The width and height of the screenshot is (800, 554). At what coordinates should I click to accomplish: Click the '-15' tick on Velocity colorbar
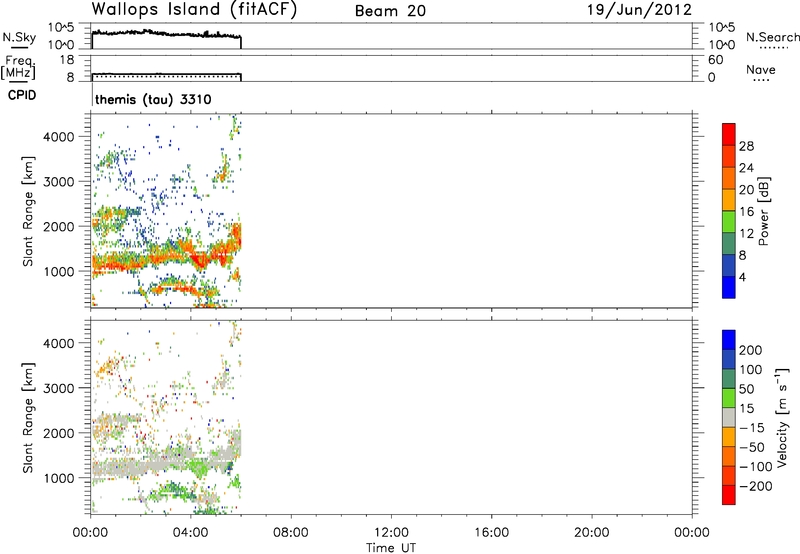point(752,428)
